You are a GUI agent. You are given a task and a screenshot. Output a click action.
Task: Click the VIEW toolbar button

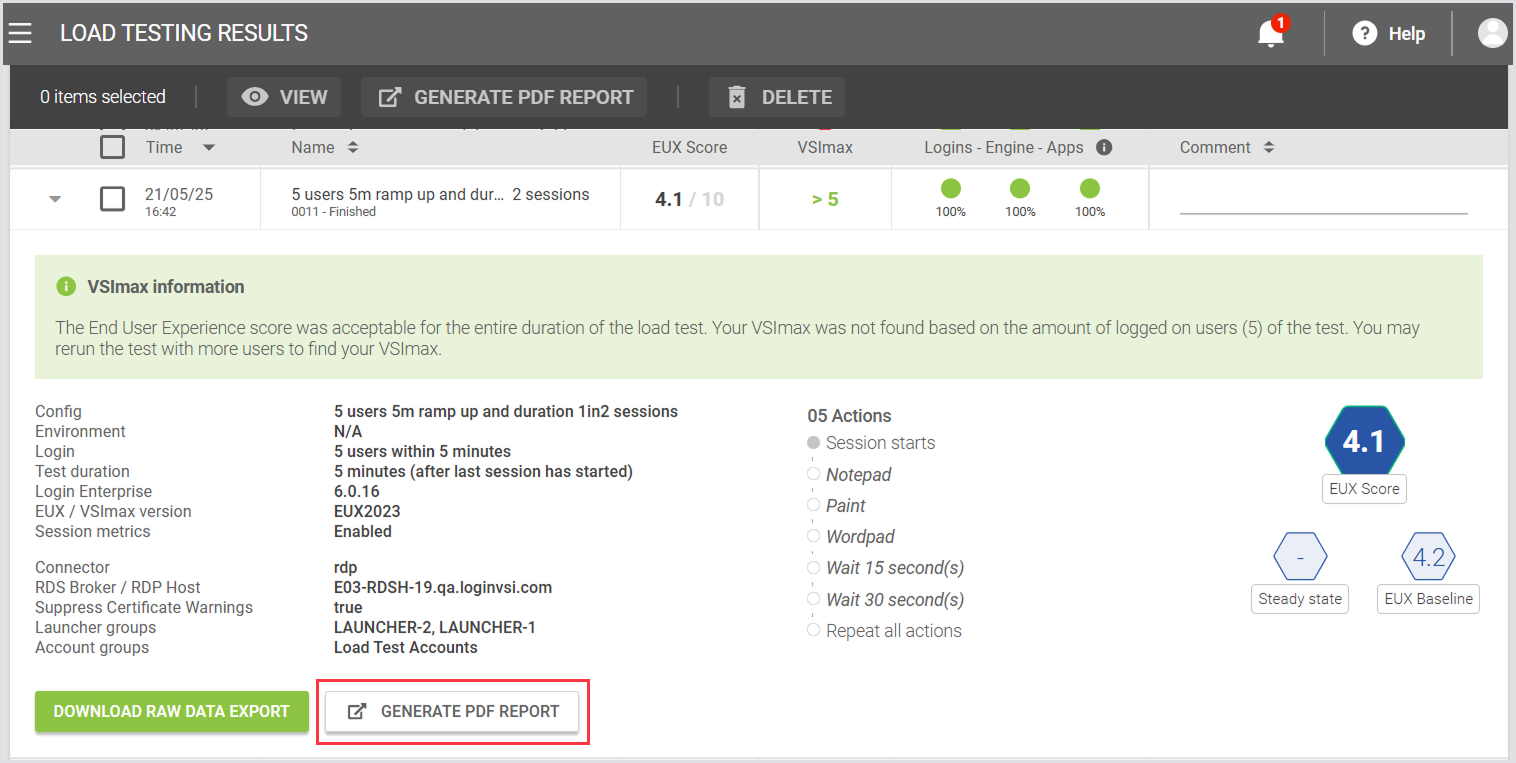[x=284, y=97]
